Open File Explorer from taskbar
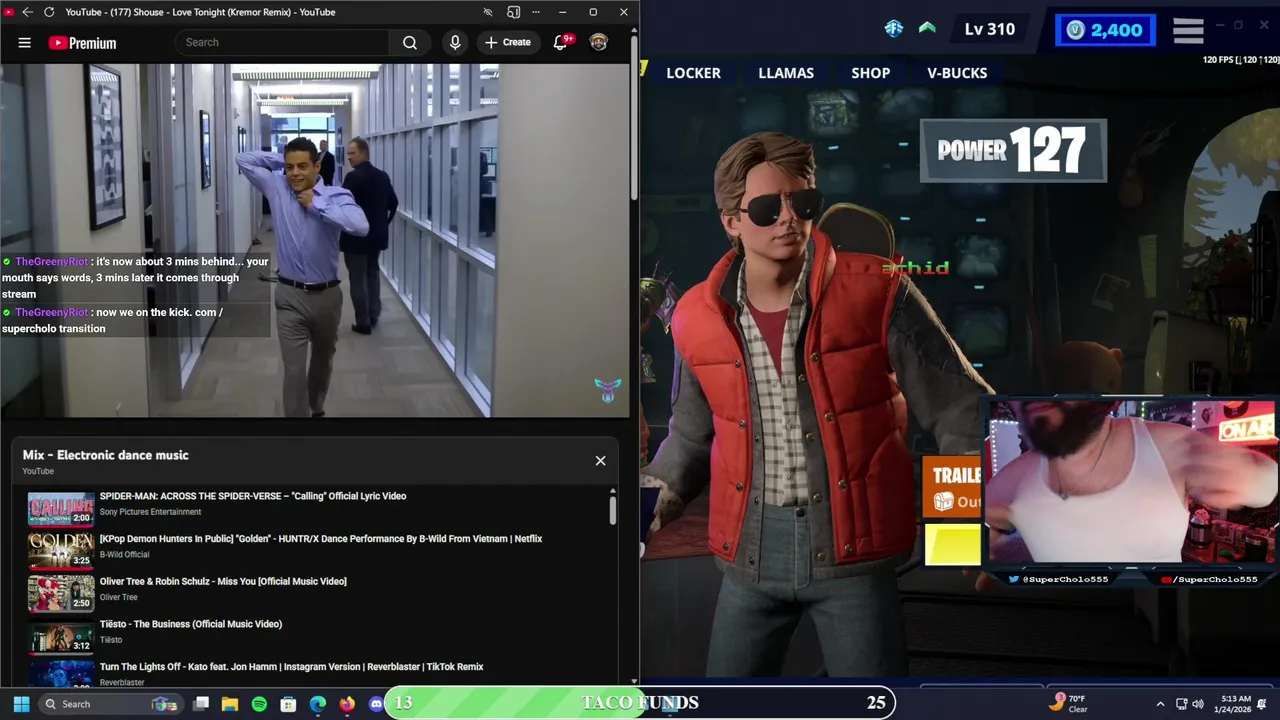Viewport: 1280px width, 720px height. (230, 704)
